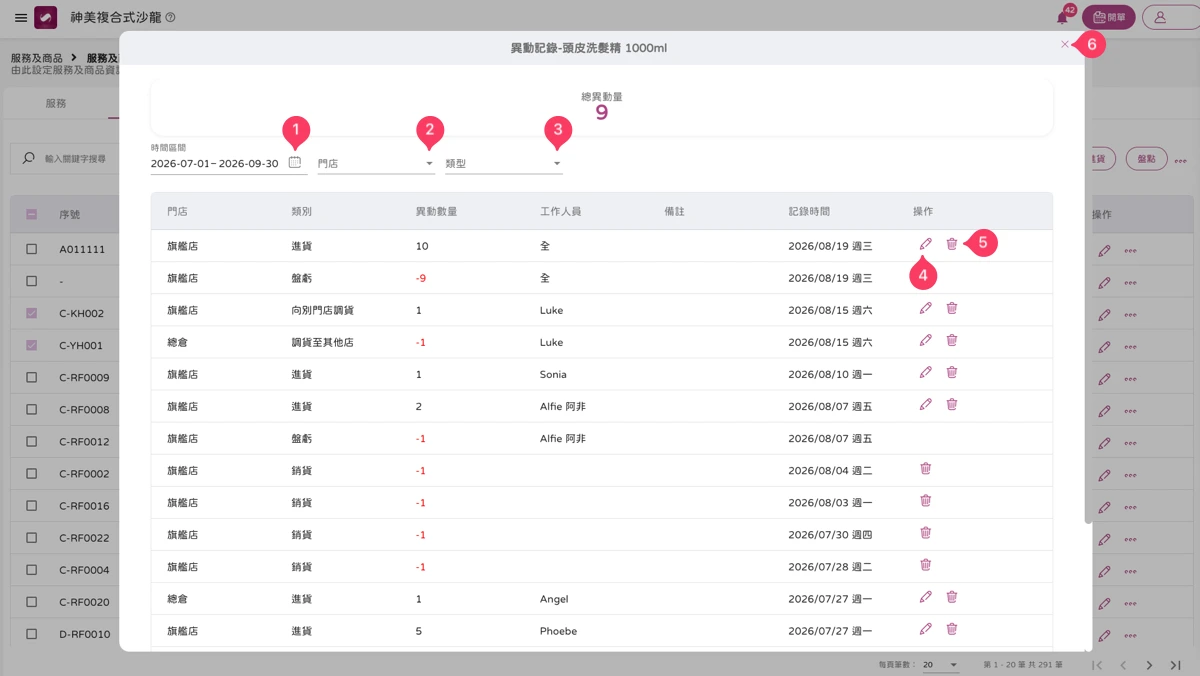Image resolution: width=1200 pixels, height=676 pixels.
Task: Tick the checkbox for row C-RF0020
Action: coord(32,602)
